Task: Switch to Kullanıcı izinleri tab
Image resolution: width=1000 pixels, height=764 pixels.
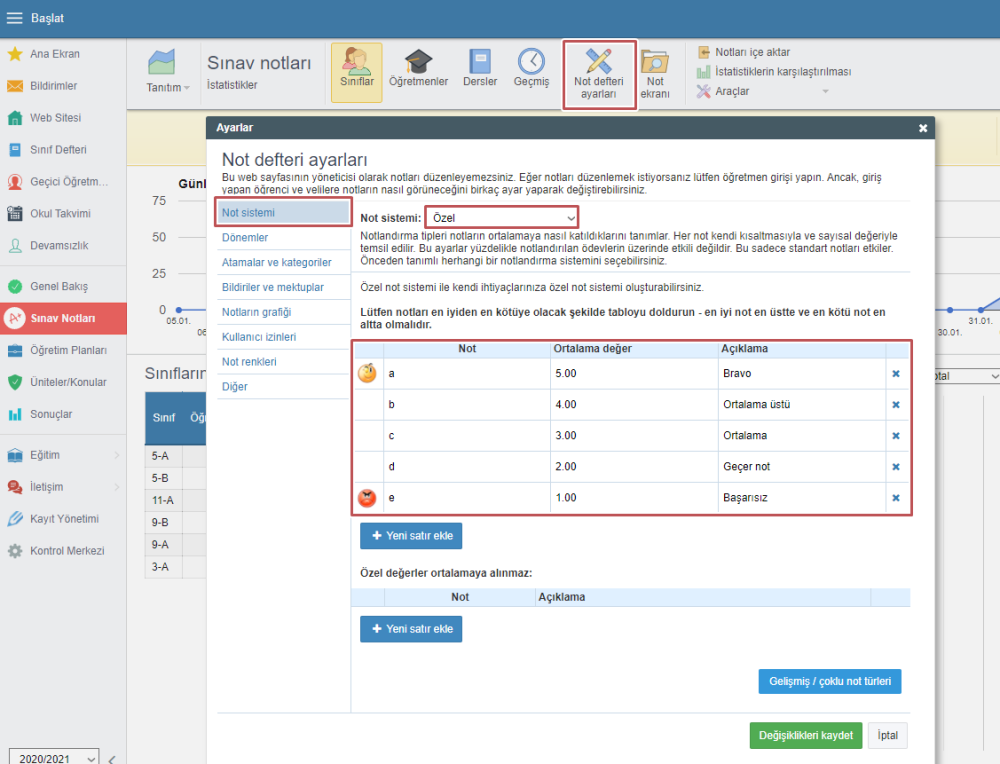Action: 283,337
